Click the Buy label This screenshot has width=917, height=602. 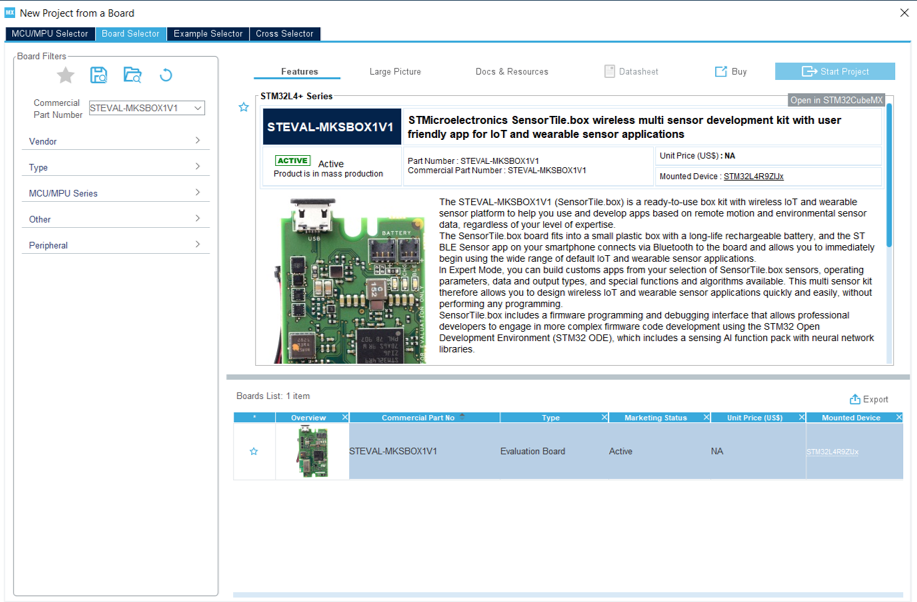[739, 71]
